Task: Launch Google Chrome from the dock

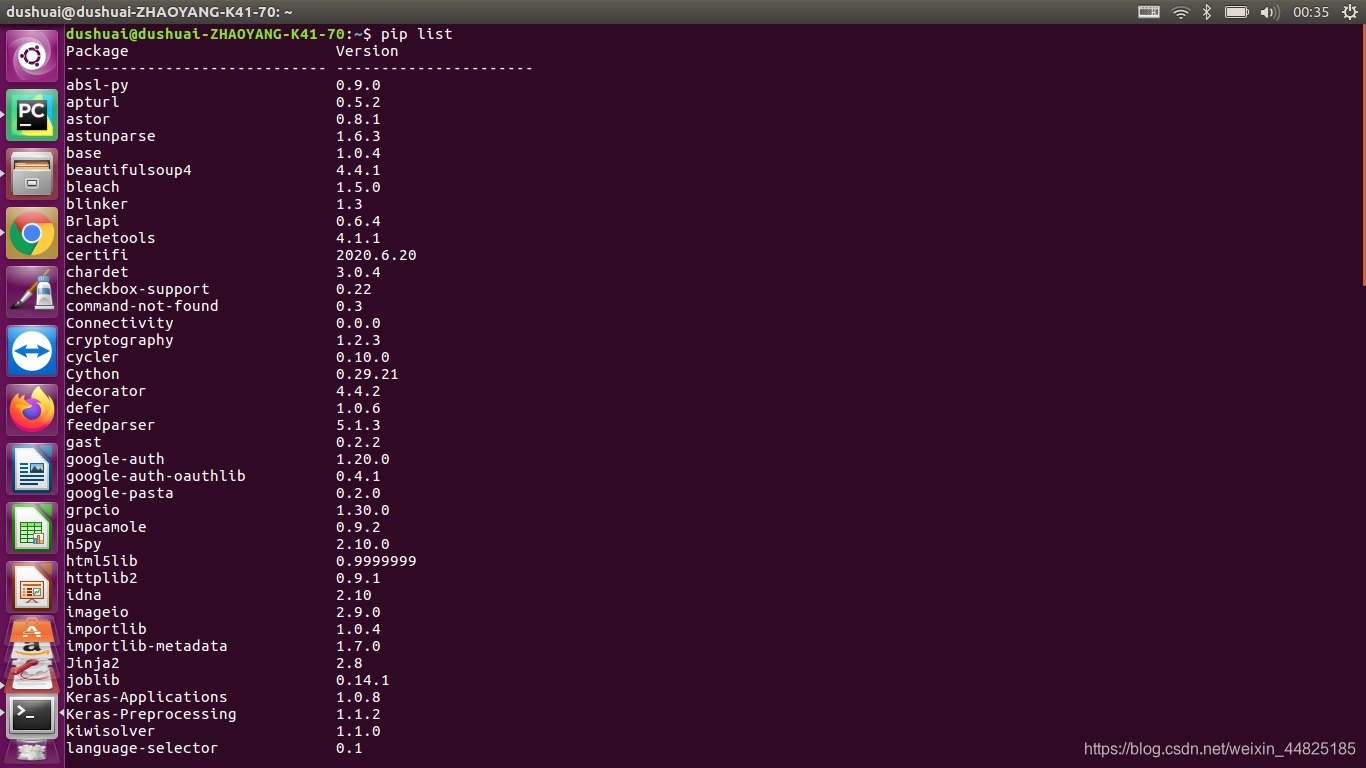Action: [32, 233]
